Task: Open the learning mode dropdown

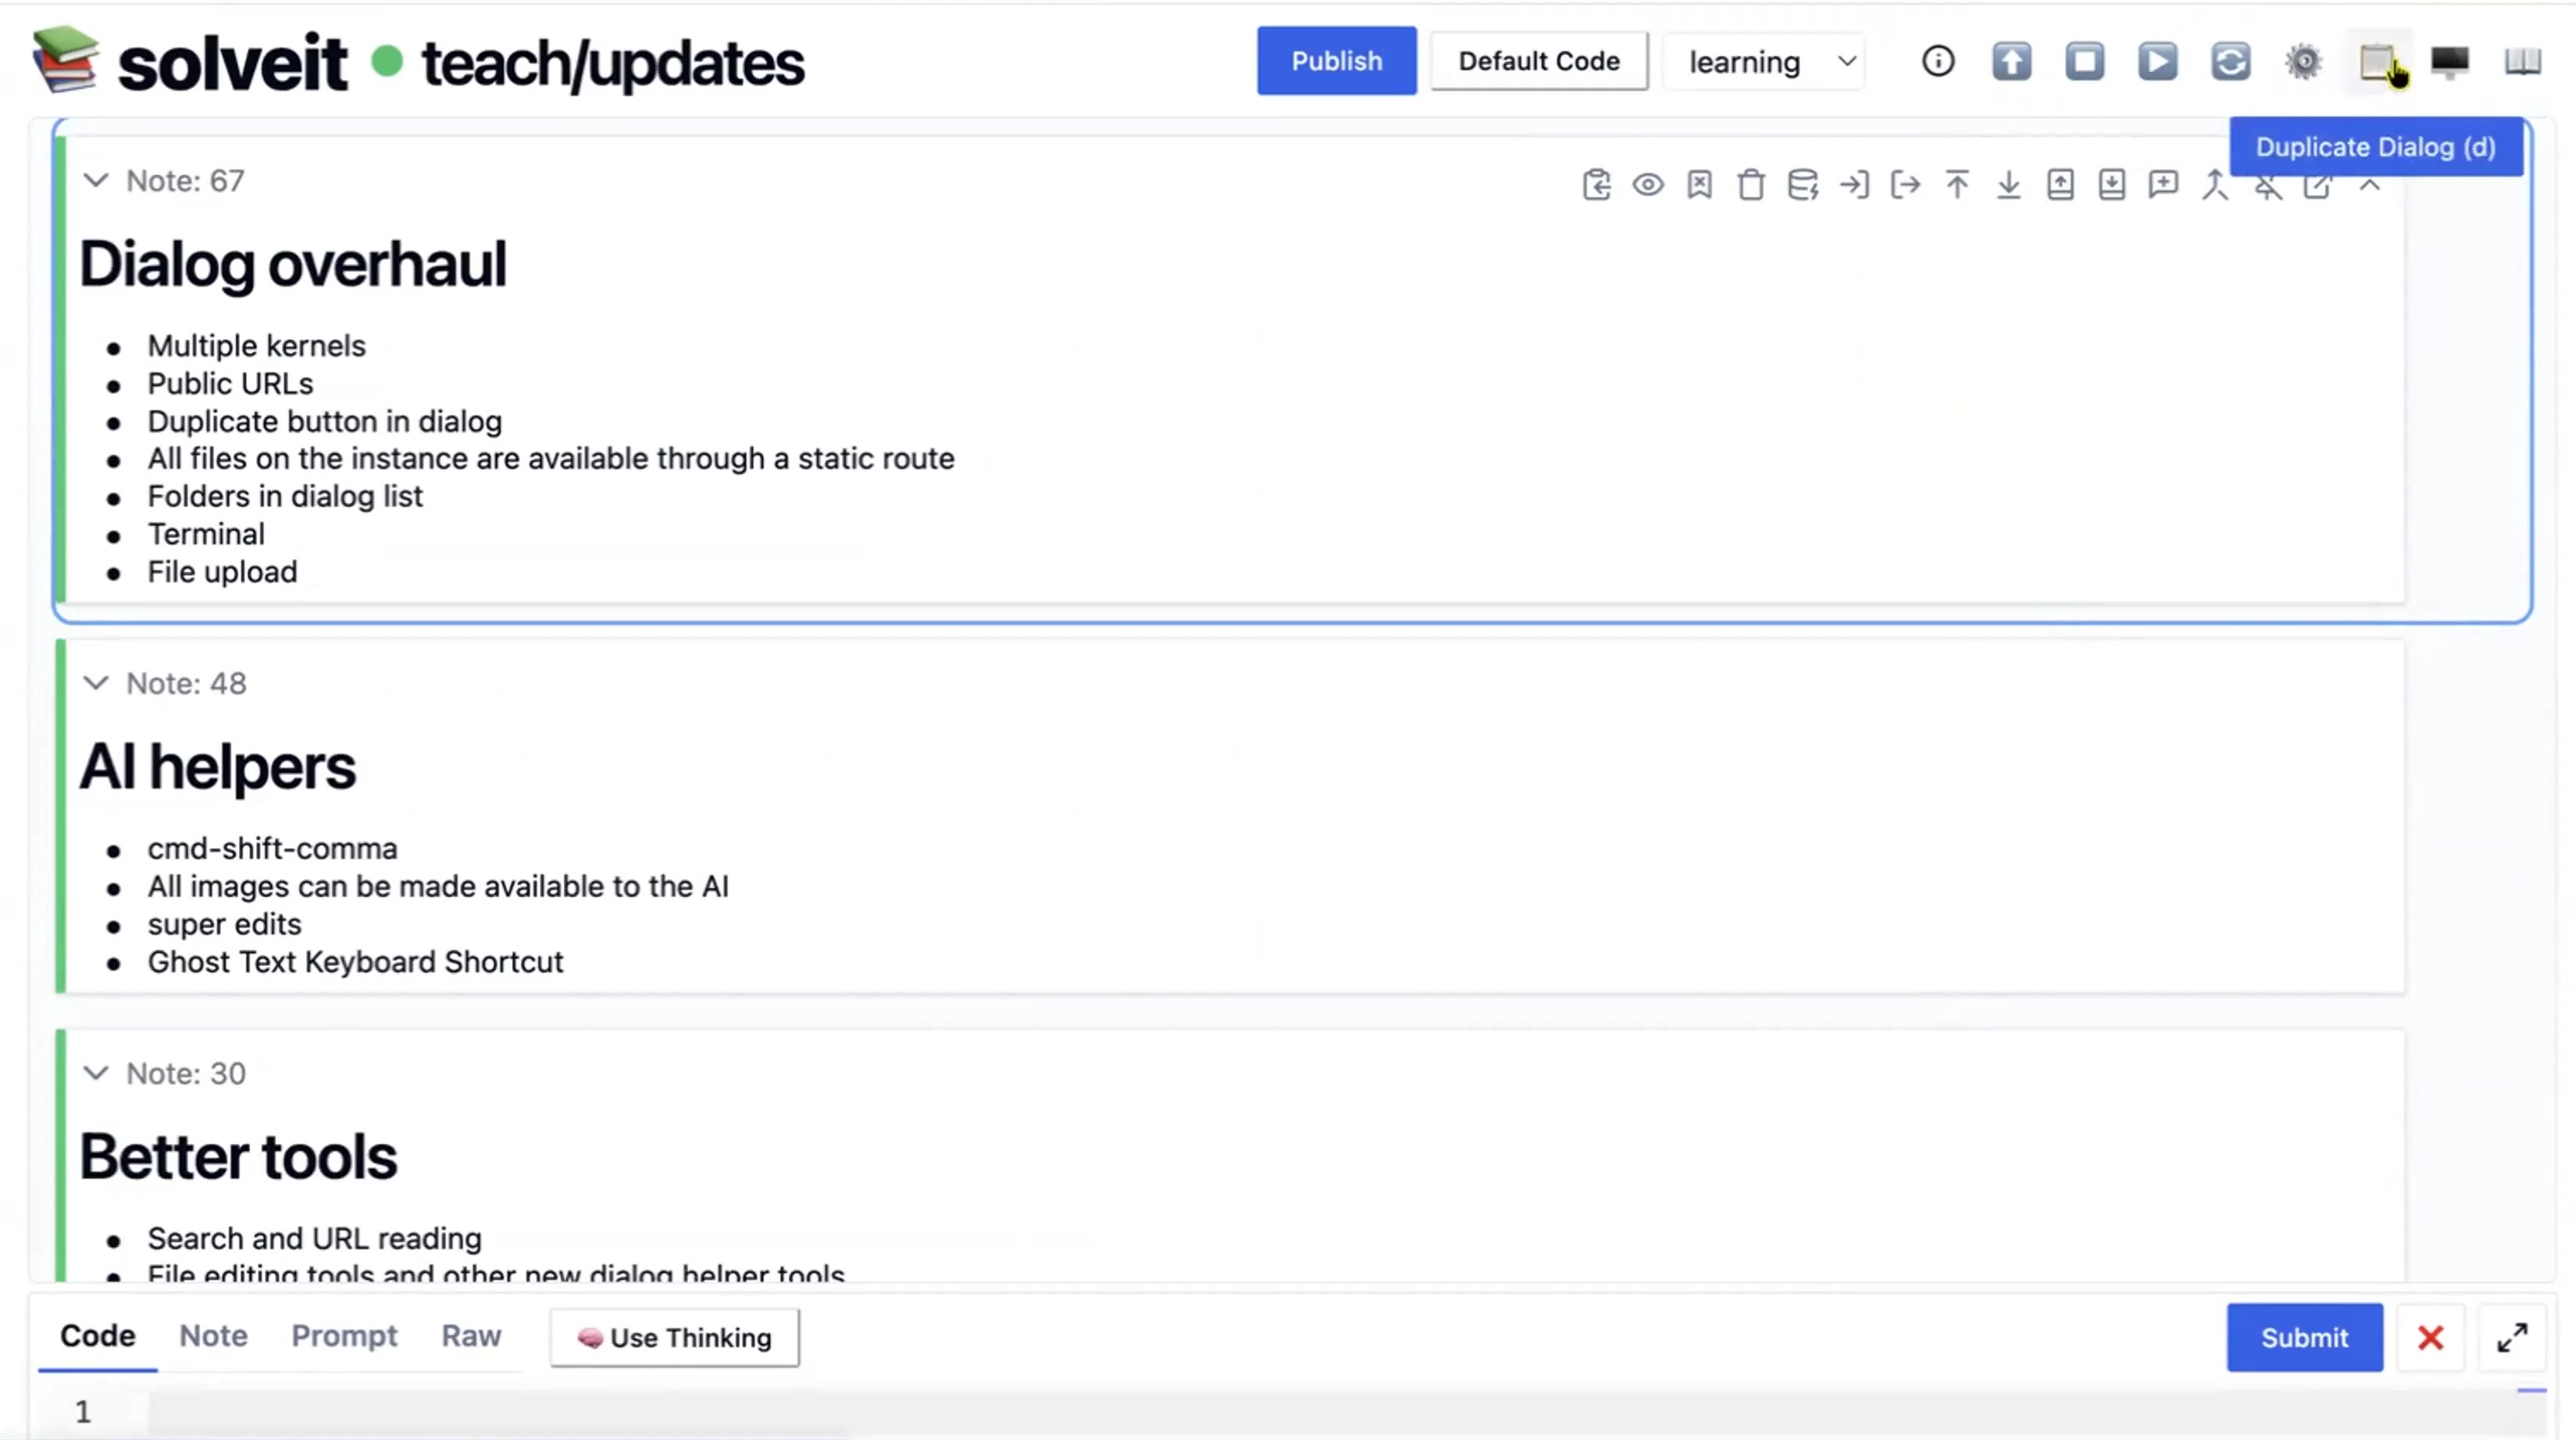Action: point(1767,62)
